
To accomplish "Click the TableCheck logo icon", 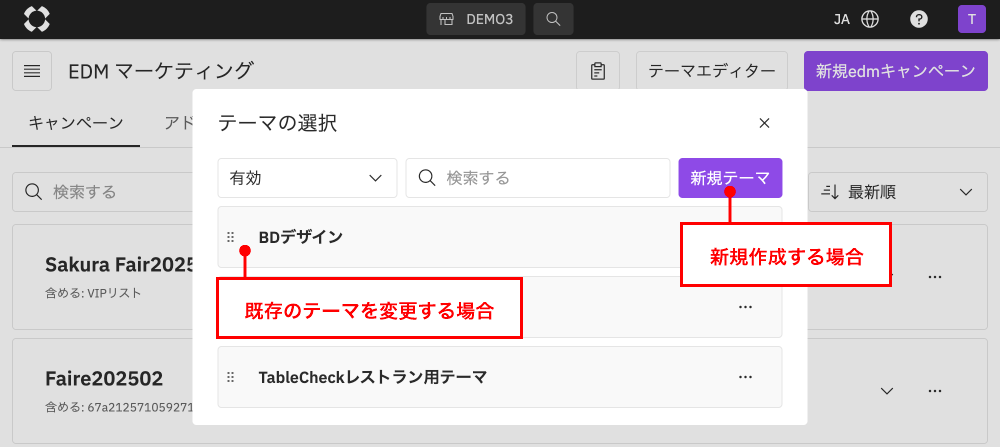I will [x=37, y=19].
